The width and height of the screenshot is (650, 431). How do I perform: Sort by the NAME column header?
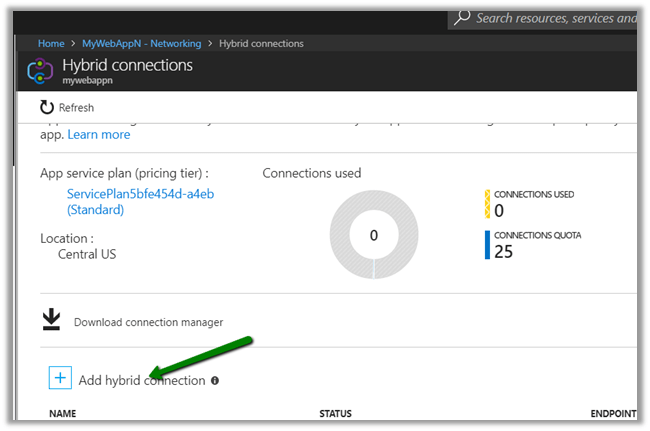pos(63,413)
